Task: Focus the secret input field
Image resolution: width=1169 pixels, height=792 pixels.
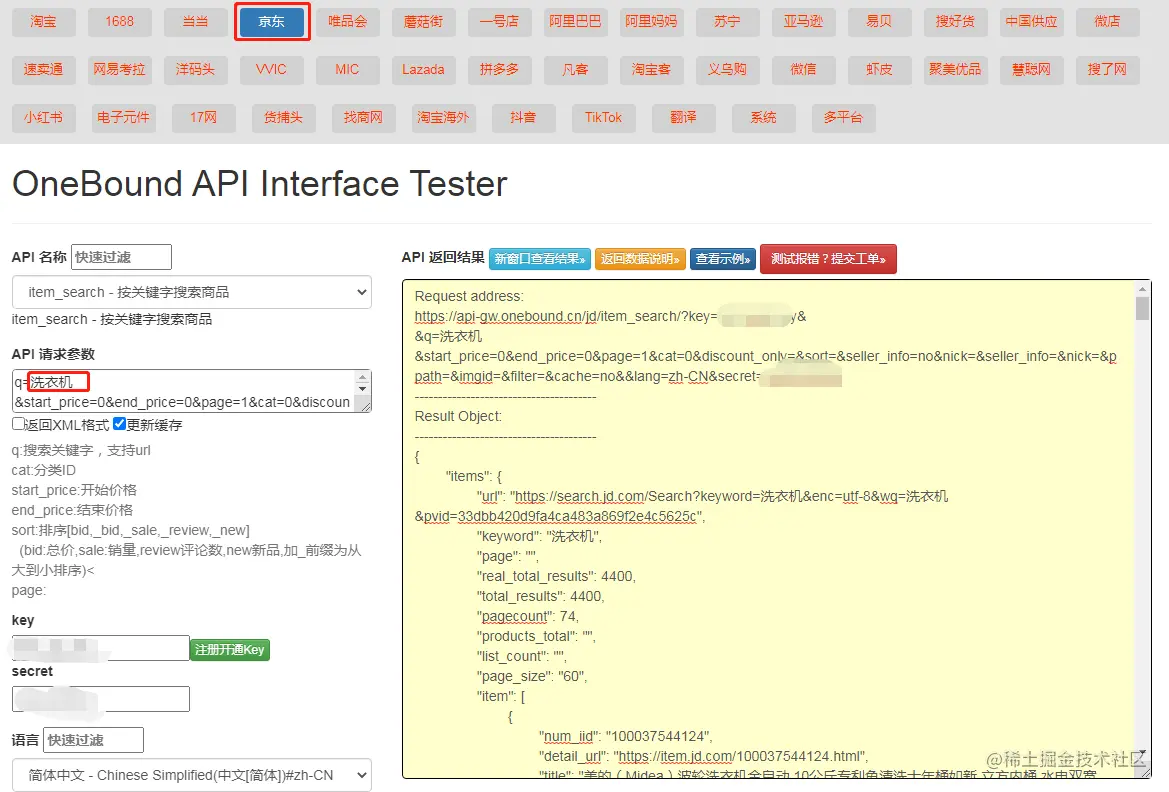Action: 101,699
